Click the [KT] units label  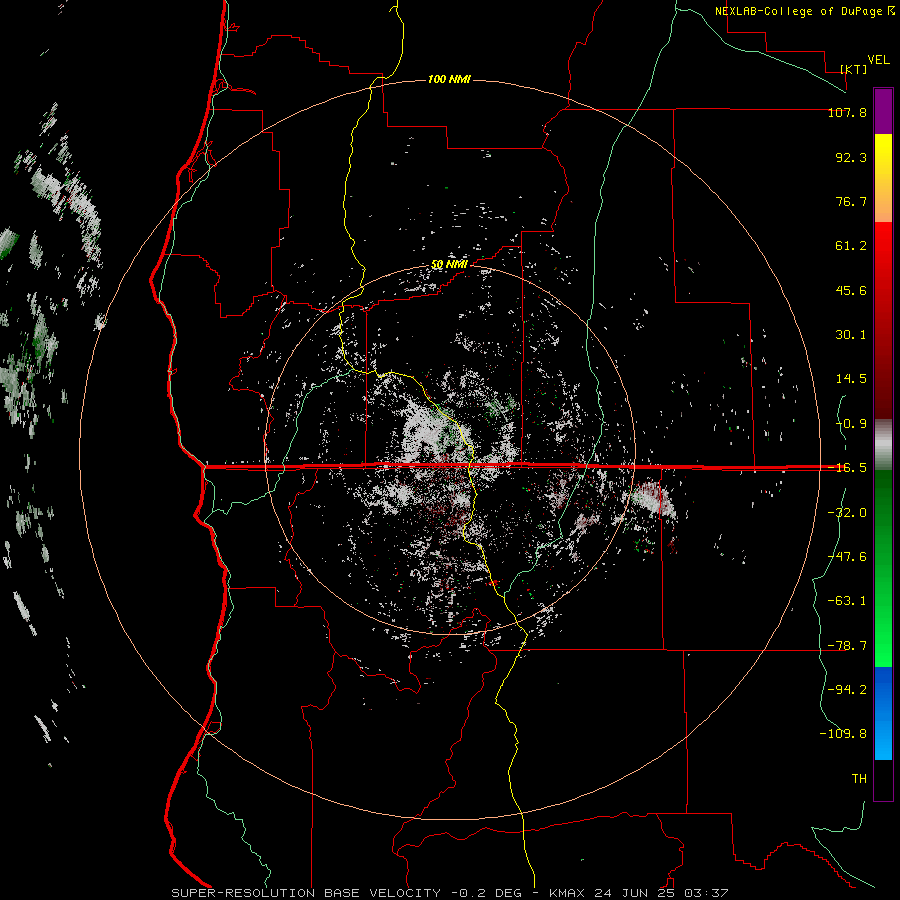(854, 69)
